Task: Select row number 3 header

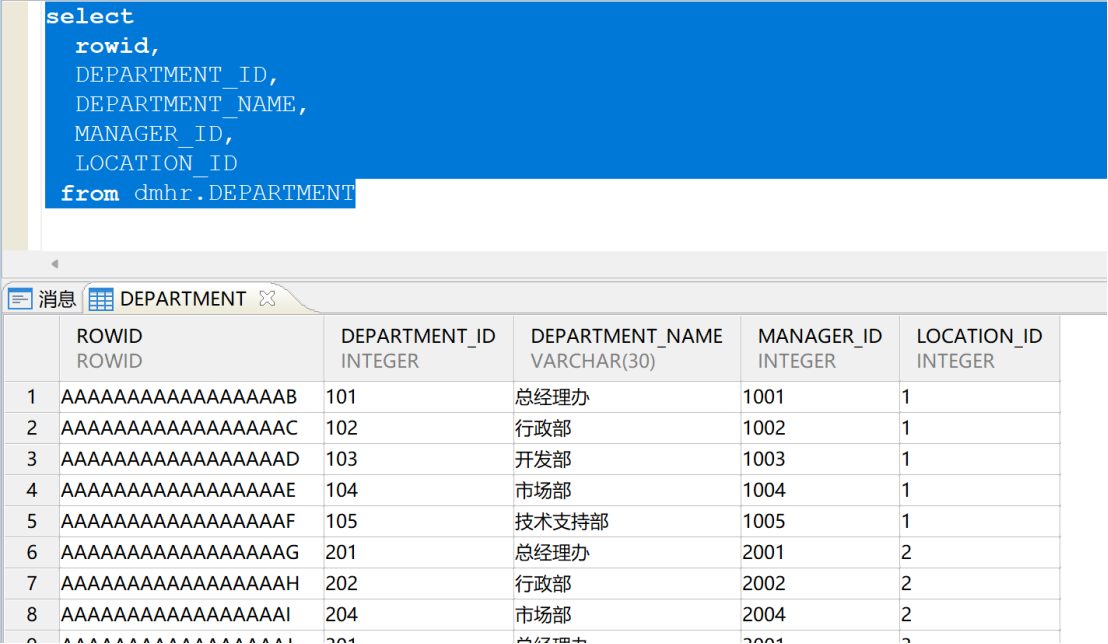Action: [x=32, y=459]
